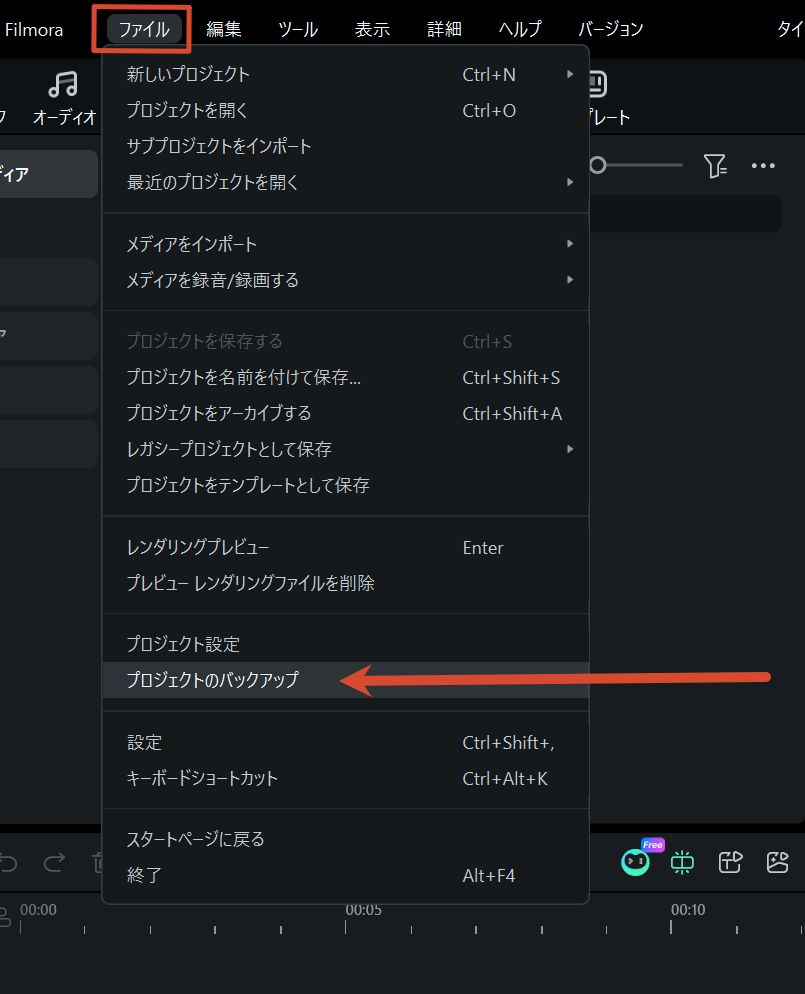The image size is (805, 994).
Task: Adjust the thumbnail size slider knob
Action: click(598, 165)
